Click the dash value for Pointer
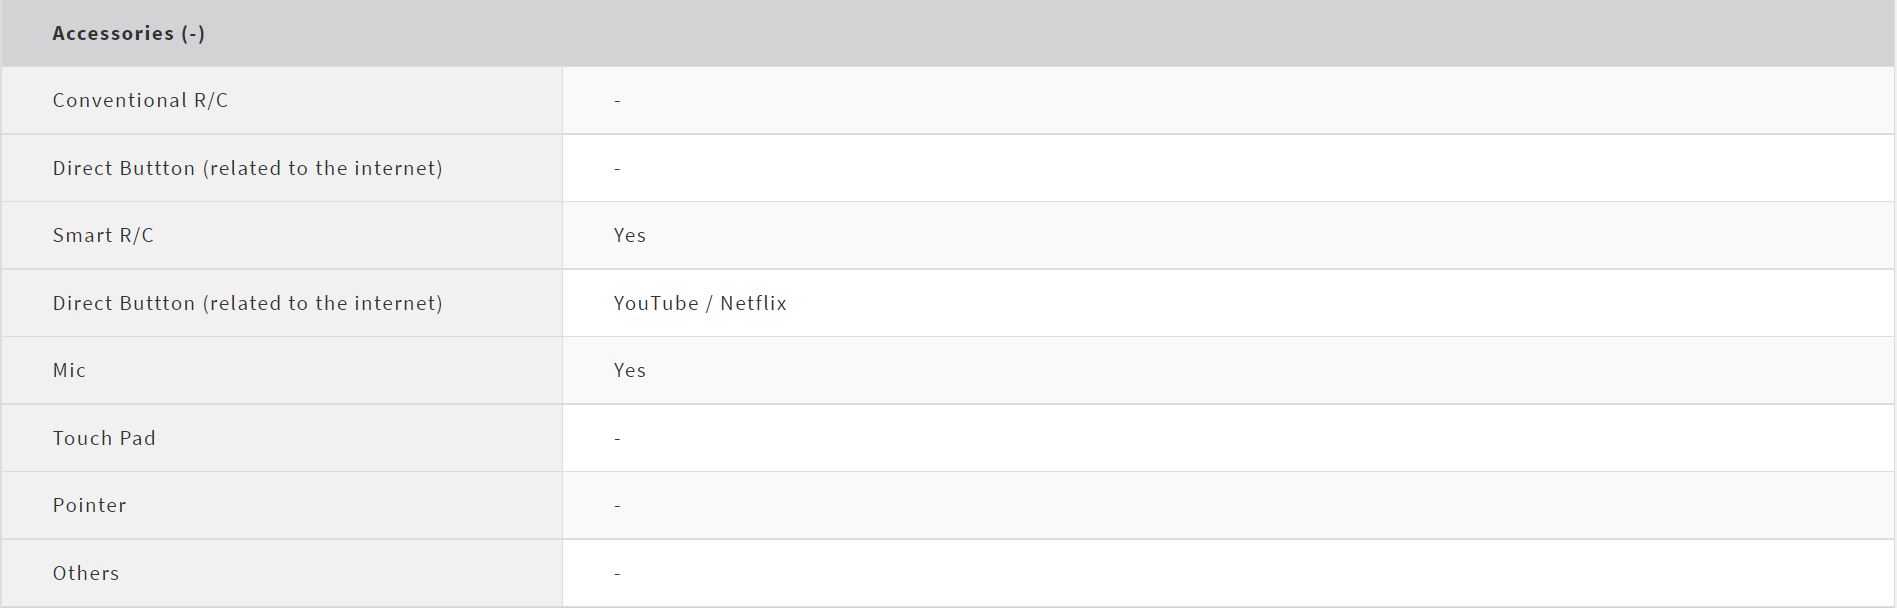This screenshot has width=1897, height=608. tap(617, 505)
